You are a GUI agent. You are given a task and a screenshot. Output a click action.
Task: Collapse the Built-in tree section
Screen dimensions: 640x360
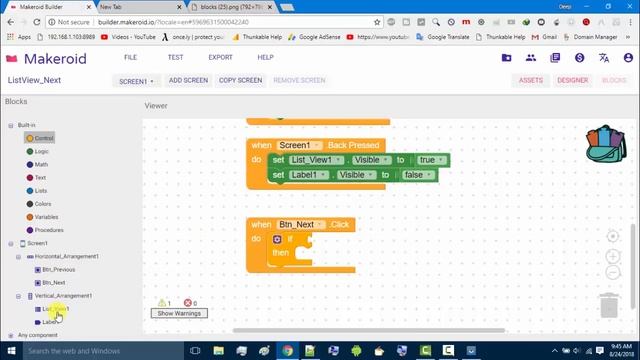tap(11, 125)
